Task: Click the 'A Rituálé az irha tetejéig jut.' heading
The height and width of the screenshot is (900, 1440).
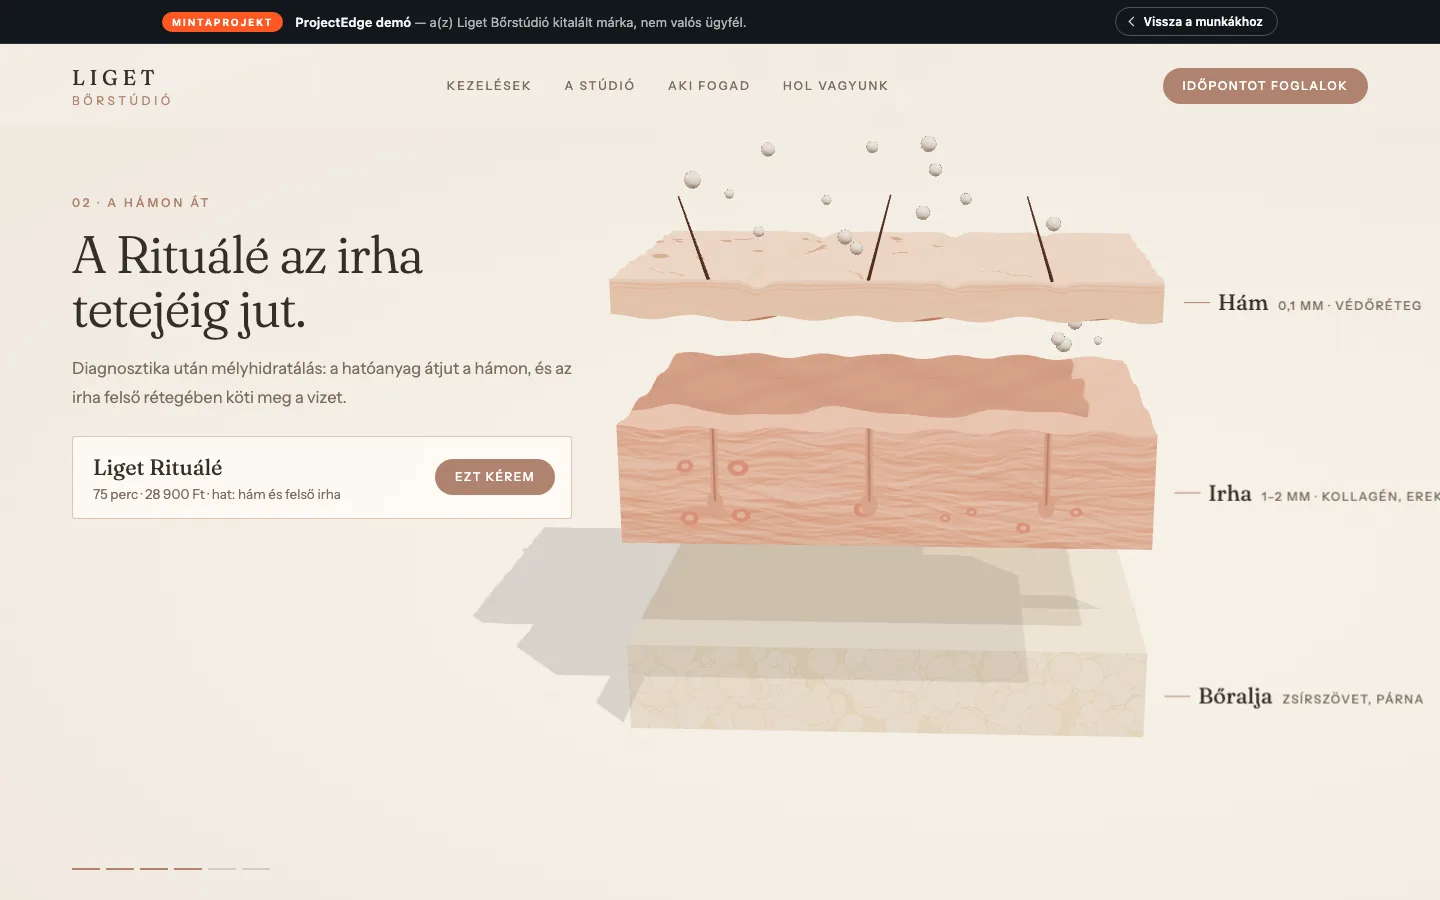Action: click(x=248, y=283)
